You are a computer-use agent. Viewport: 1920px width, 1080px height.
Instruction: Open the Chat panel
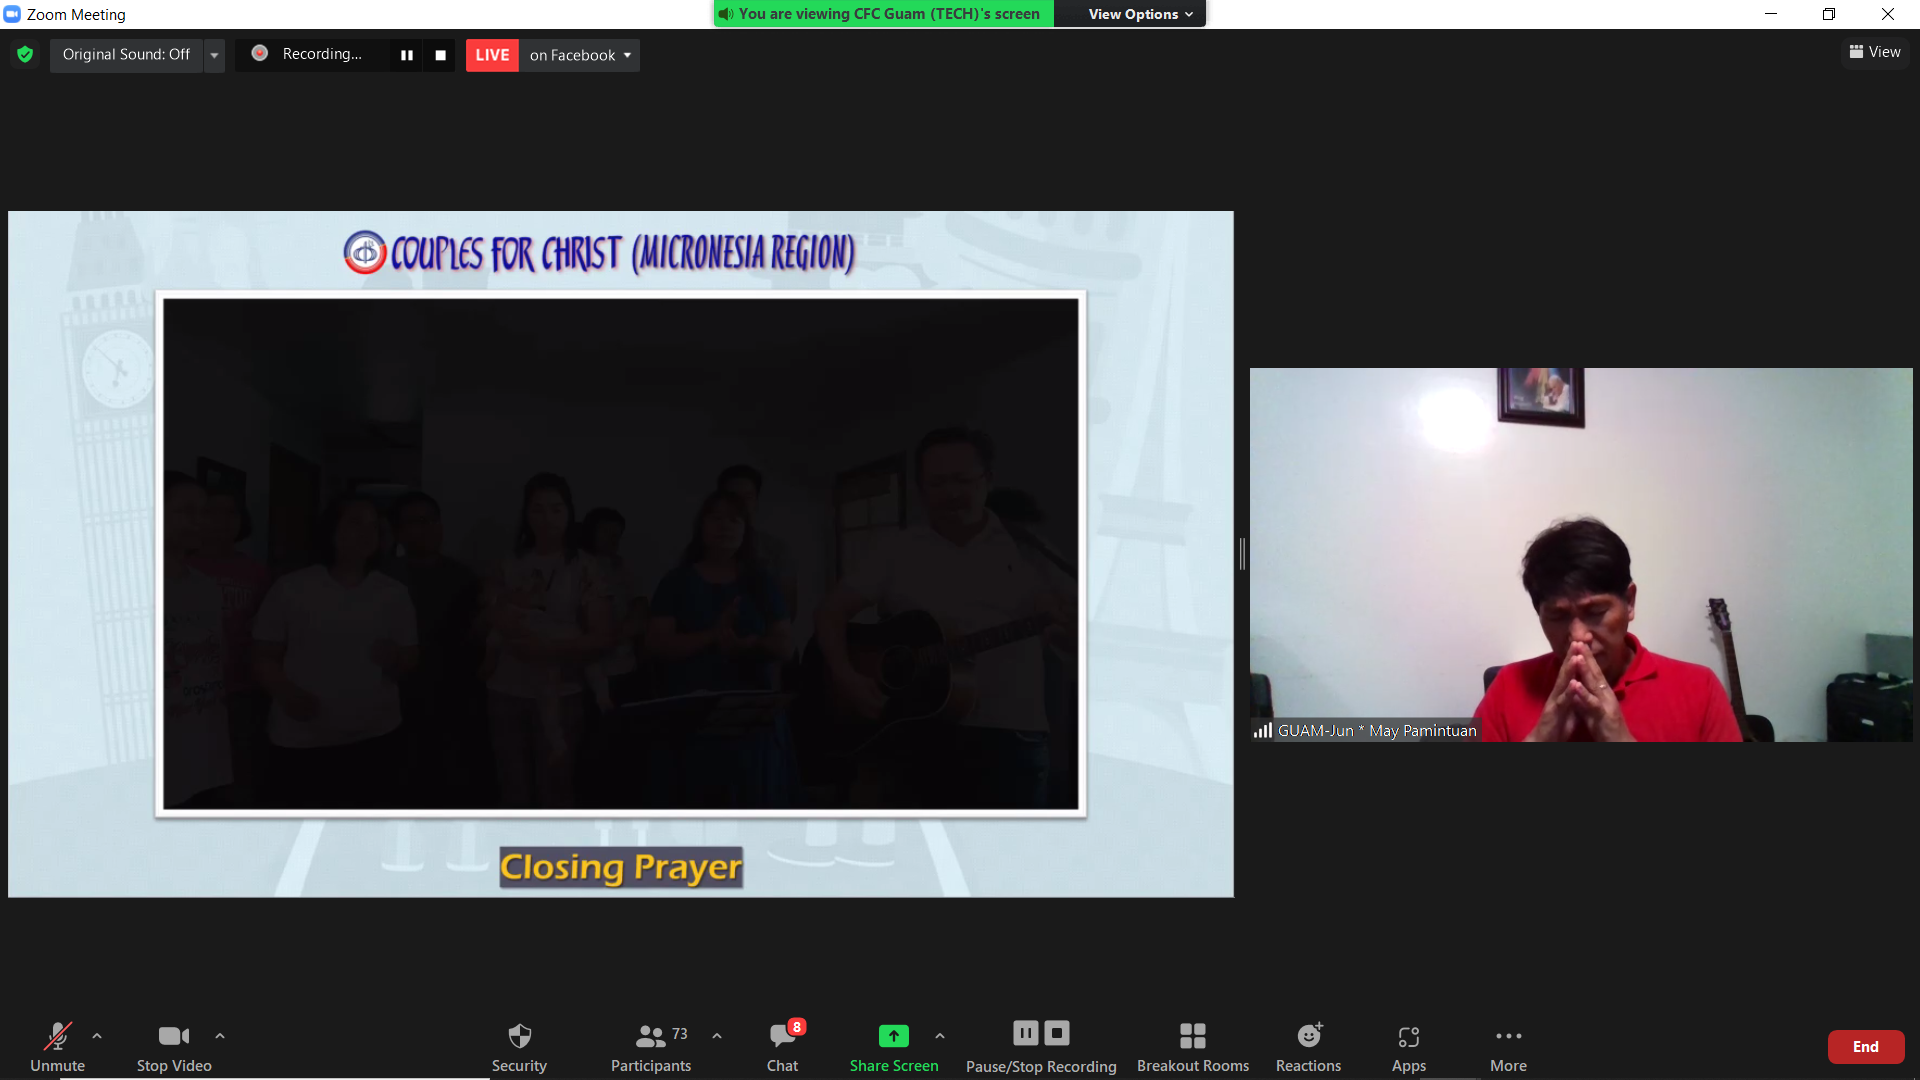(783, 1047)
